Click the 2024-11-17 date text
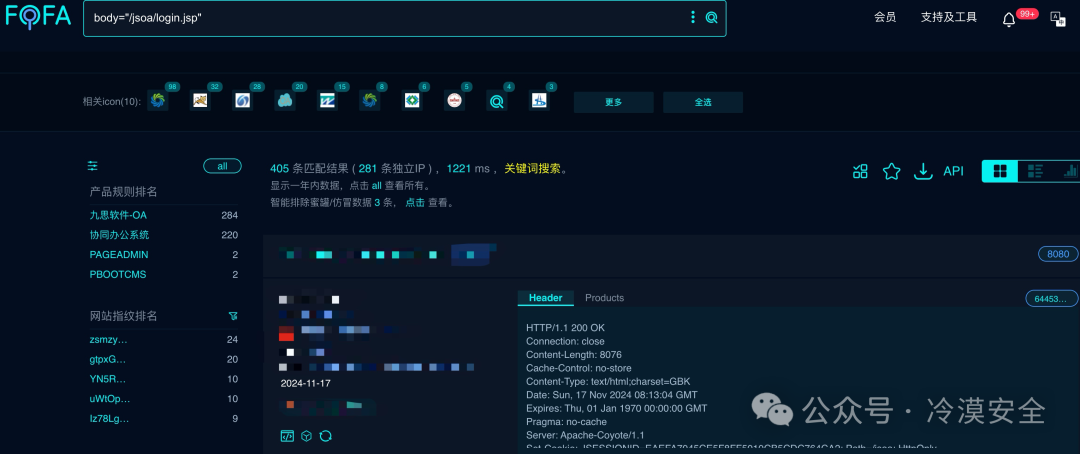Image resolution: width=1080 pixels, height=454 pixels. click(305, 383)
